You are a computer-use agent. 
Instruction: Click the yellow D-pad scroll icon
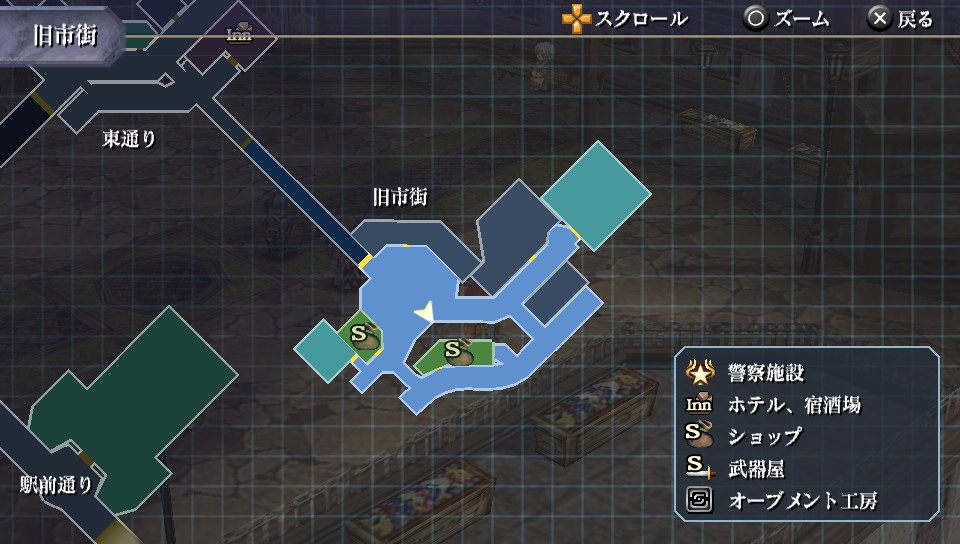tap(576, 19)
